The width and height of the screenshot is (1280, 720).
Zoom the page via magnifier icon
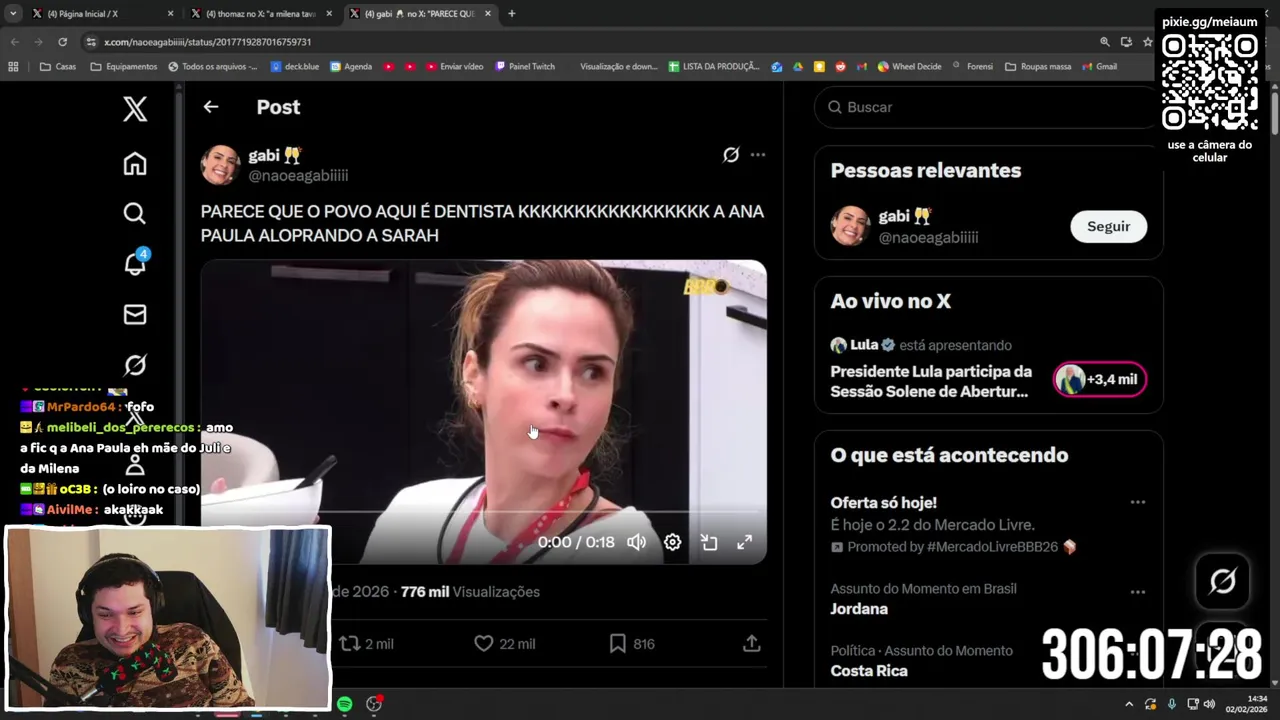click(1105, 42)
